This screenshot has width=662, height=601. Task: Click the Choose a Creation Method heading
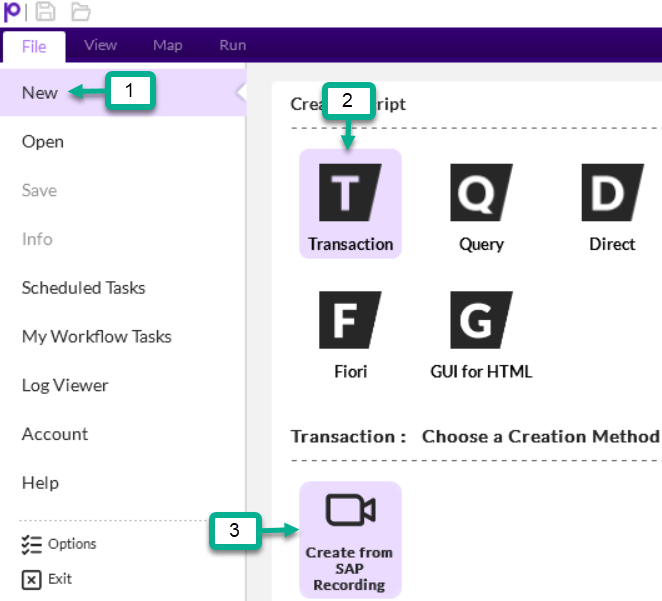[x=541, y=437]
